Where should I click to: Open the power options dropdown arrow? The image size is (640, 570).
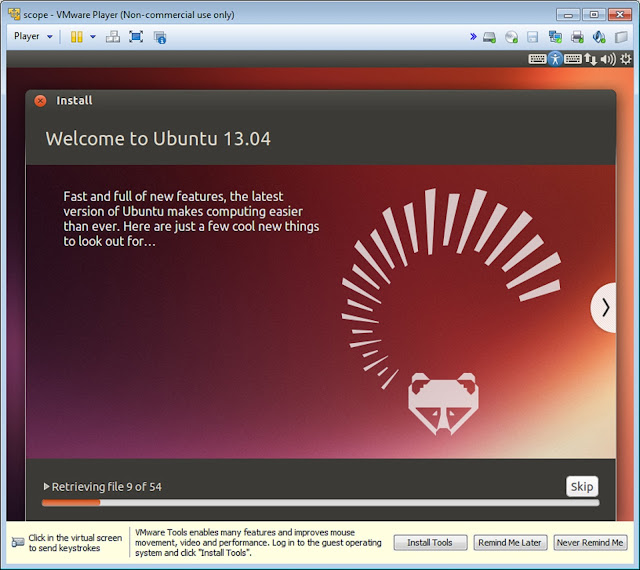93,37
